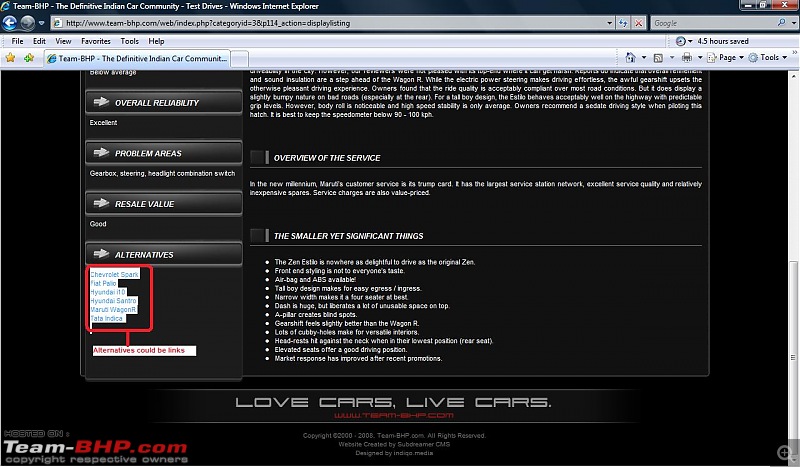Go back with the browser Back arrow
Viewport: 800px width, 467px height.
10,23
